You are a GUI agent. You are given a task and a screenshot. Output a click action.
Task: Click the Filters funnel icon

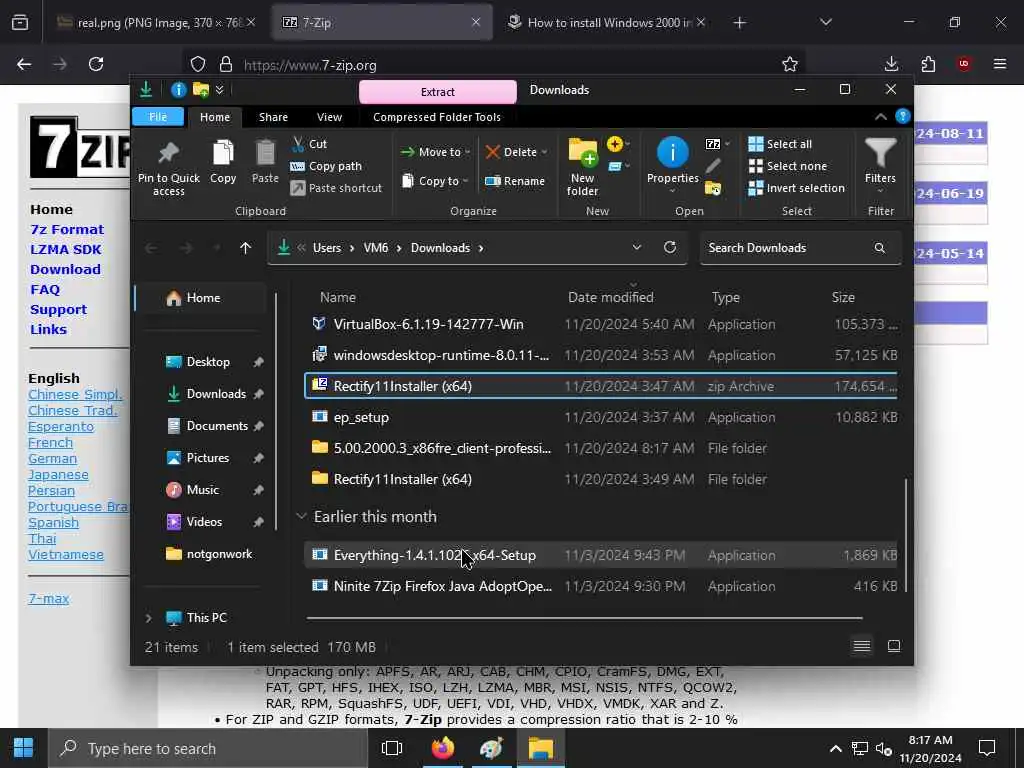(880, 153)
